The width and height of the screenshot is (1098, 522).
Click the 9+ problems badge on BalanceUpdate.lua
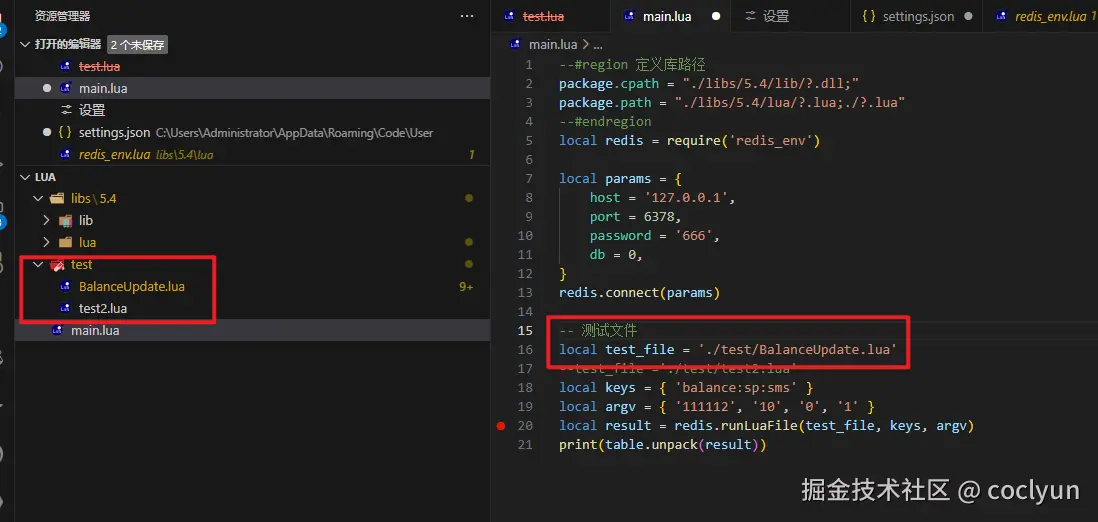pos(466,287)
